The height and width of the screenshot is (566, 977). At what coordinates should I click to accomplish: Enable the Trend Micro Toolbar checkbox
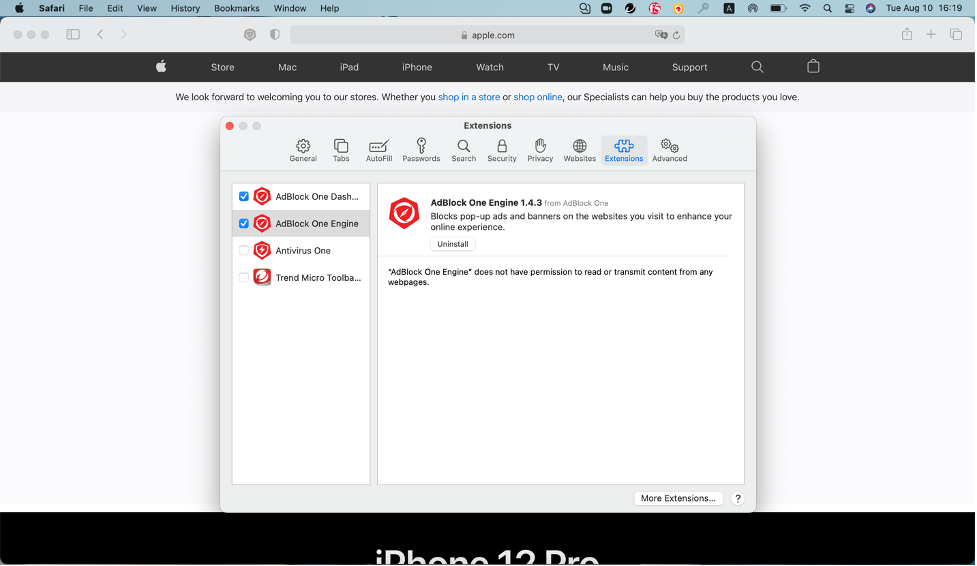(244, 278)
